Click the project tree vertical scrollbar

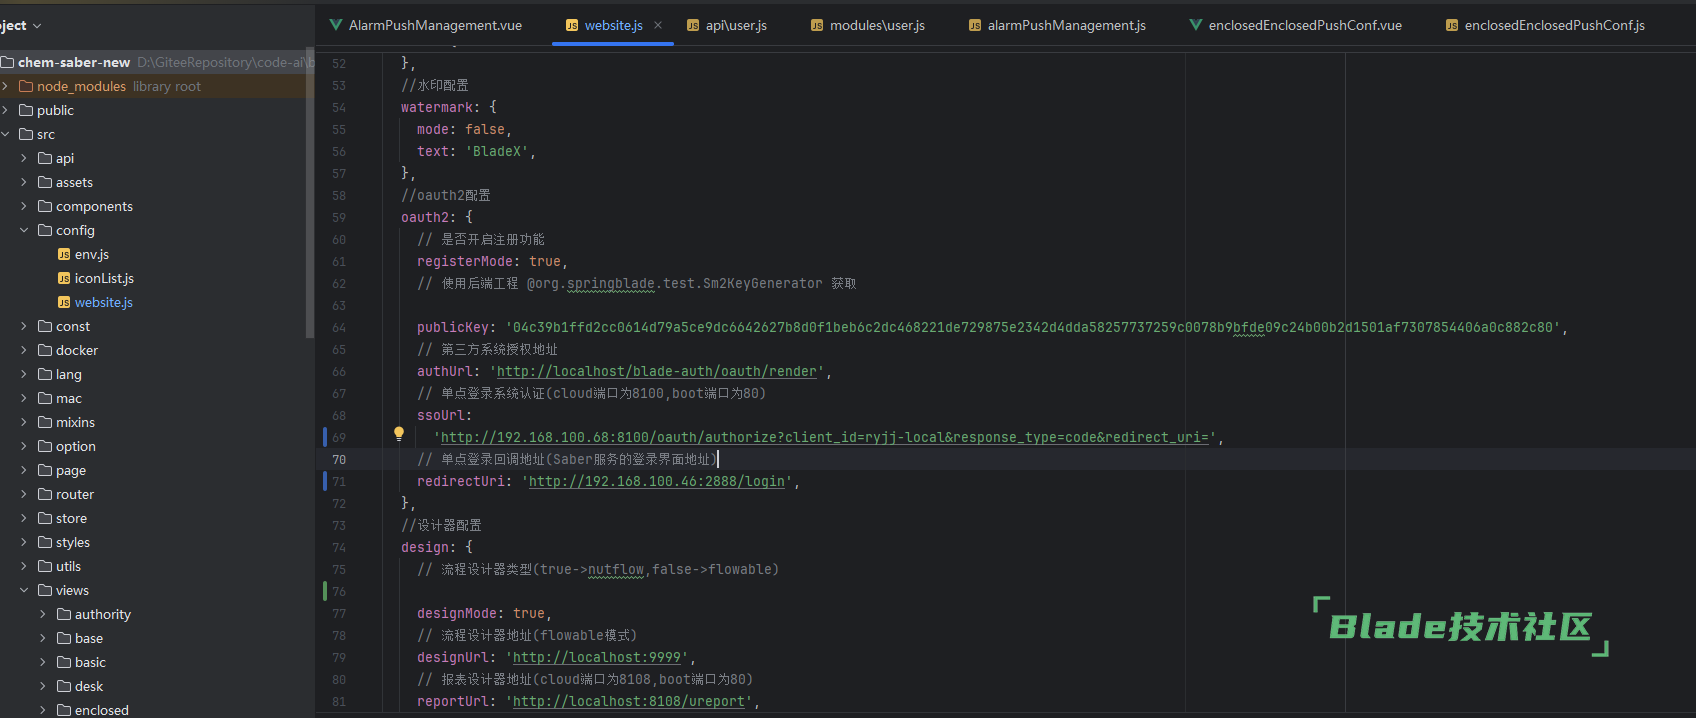tap(310, 195)
